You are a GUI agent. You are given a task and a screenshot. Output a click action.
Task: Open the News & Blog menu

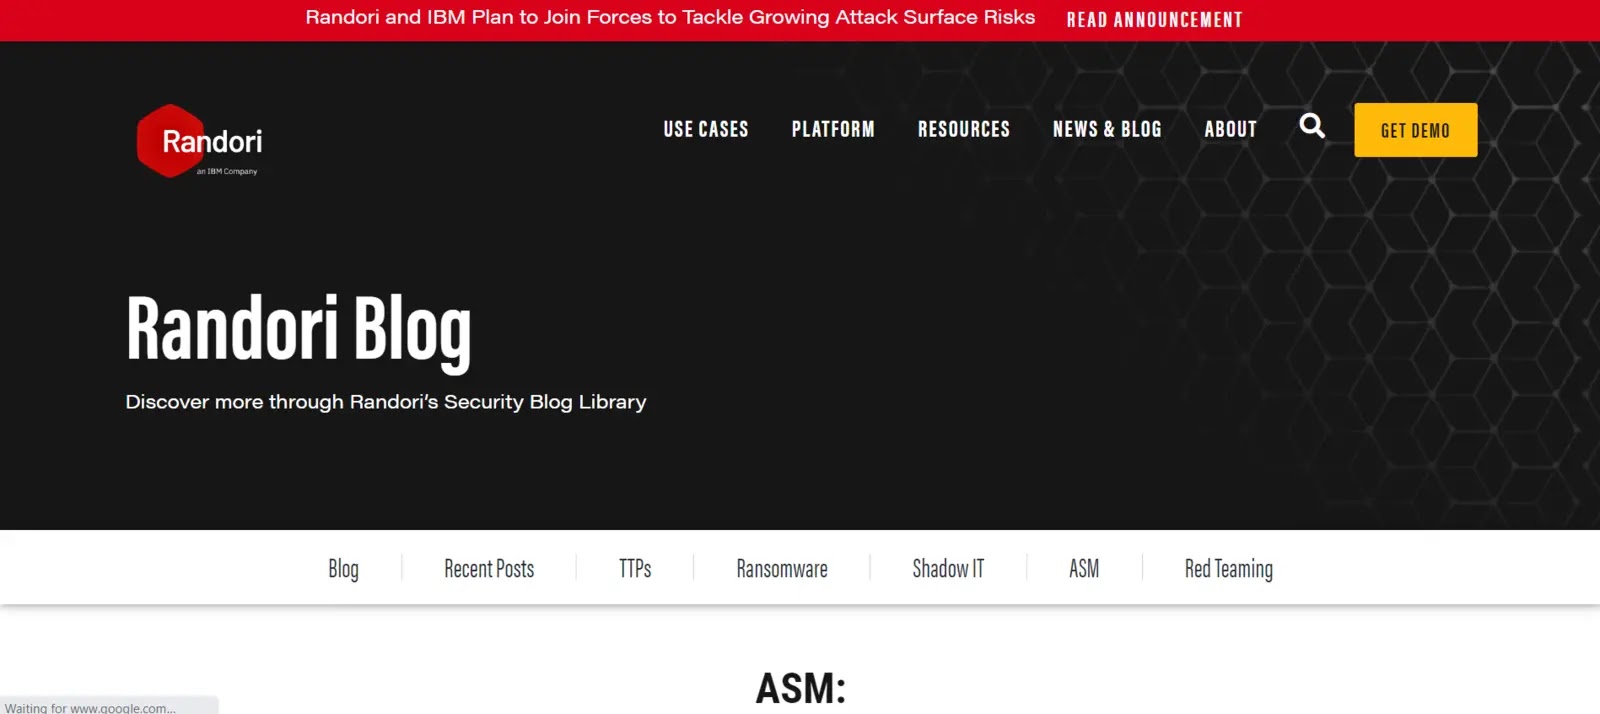click(1107, 129)
